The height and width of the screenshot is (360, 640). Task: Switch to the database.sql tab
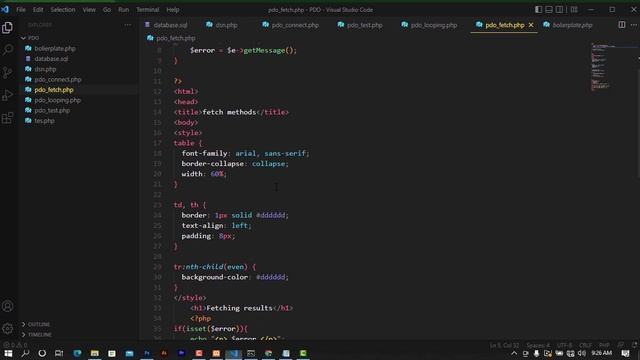171,25
